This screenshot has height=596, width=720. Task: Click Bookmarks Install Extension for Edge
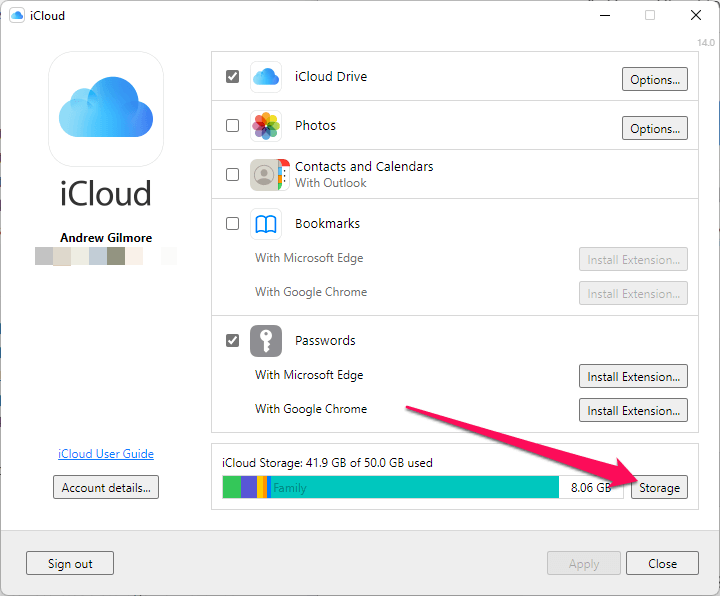tap(633, 259)
